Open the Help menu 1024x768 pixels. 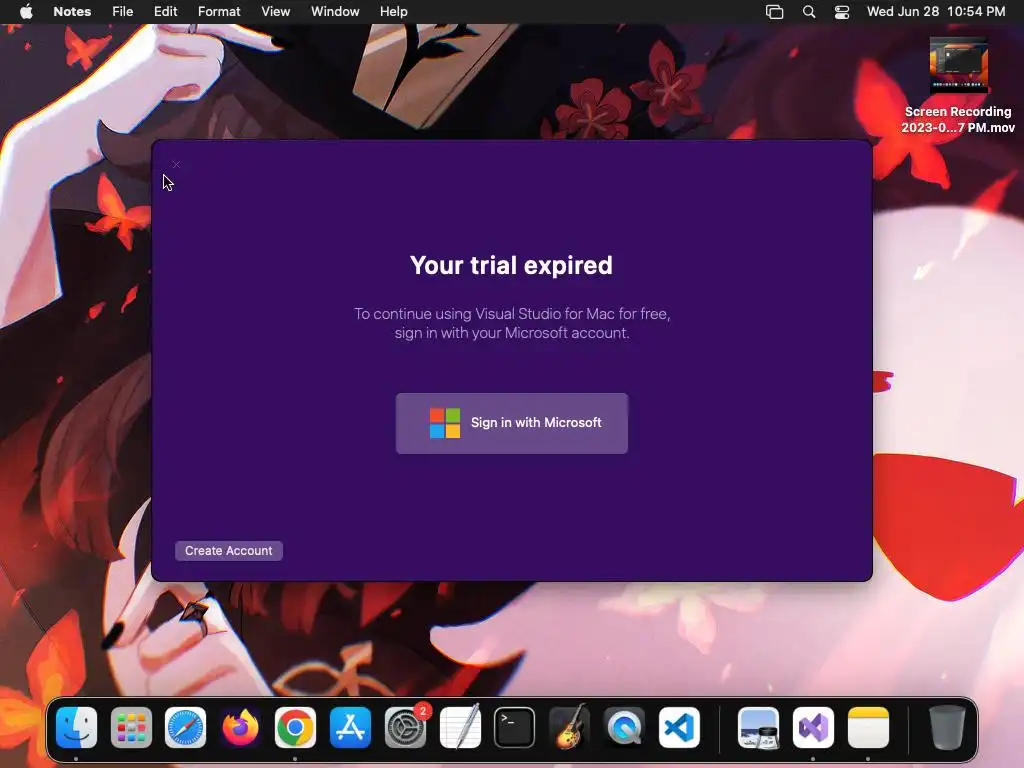click(393, 11)
